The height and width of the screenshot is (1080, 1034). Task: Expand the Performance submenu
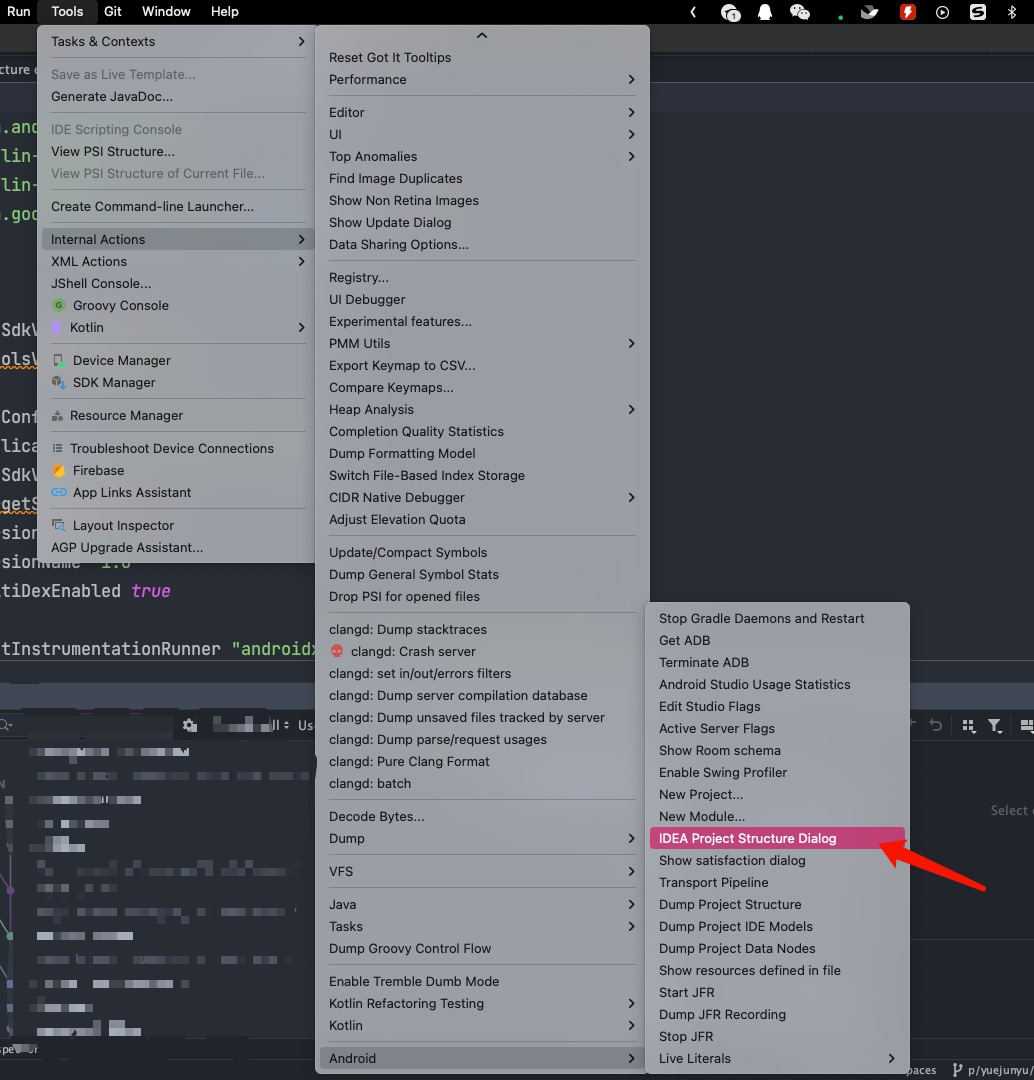(x=482, y=80)
